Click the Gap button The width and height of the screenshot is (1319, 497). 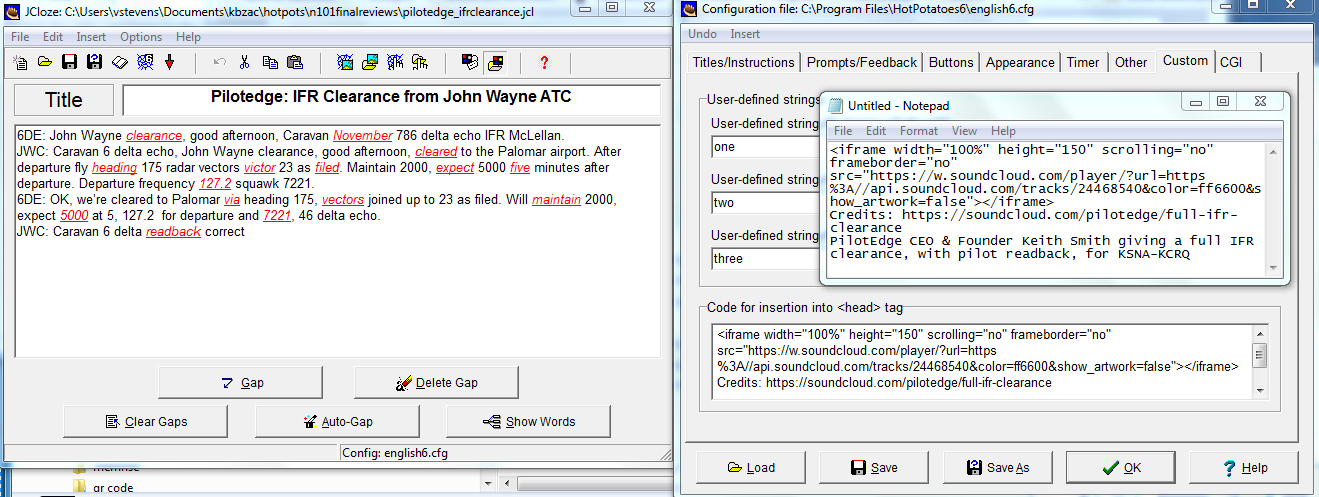point(240,383)
